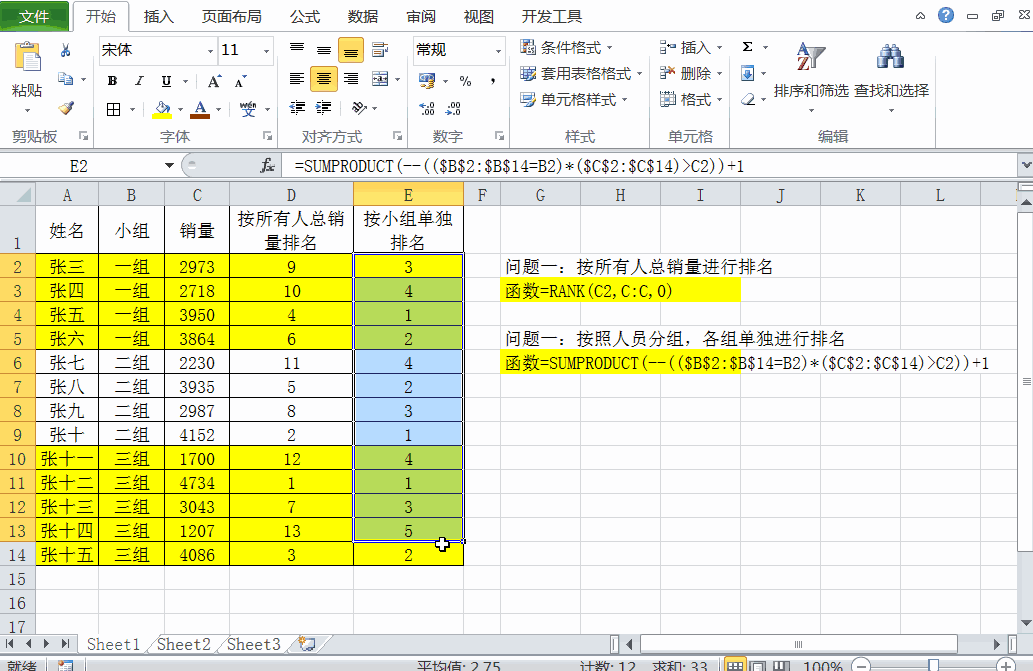The width and height of the screenshot is (1033, 671).
Task: Align text right
Action: pos(350,79)
